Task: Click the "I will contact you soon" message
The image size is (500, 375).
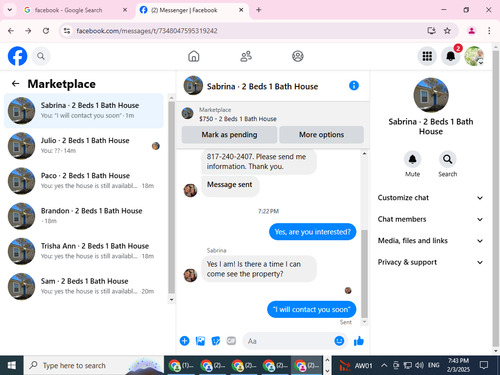Action: pos(311,310)
